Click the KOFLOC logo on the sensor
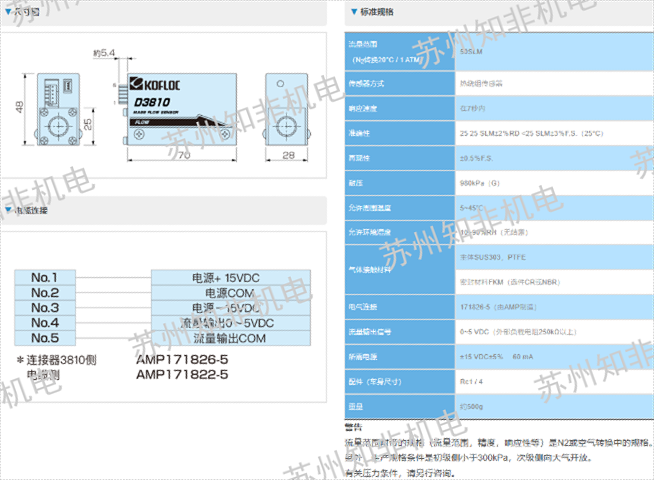The height and width of the screenshot is (480, 654). 155,84
